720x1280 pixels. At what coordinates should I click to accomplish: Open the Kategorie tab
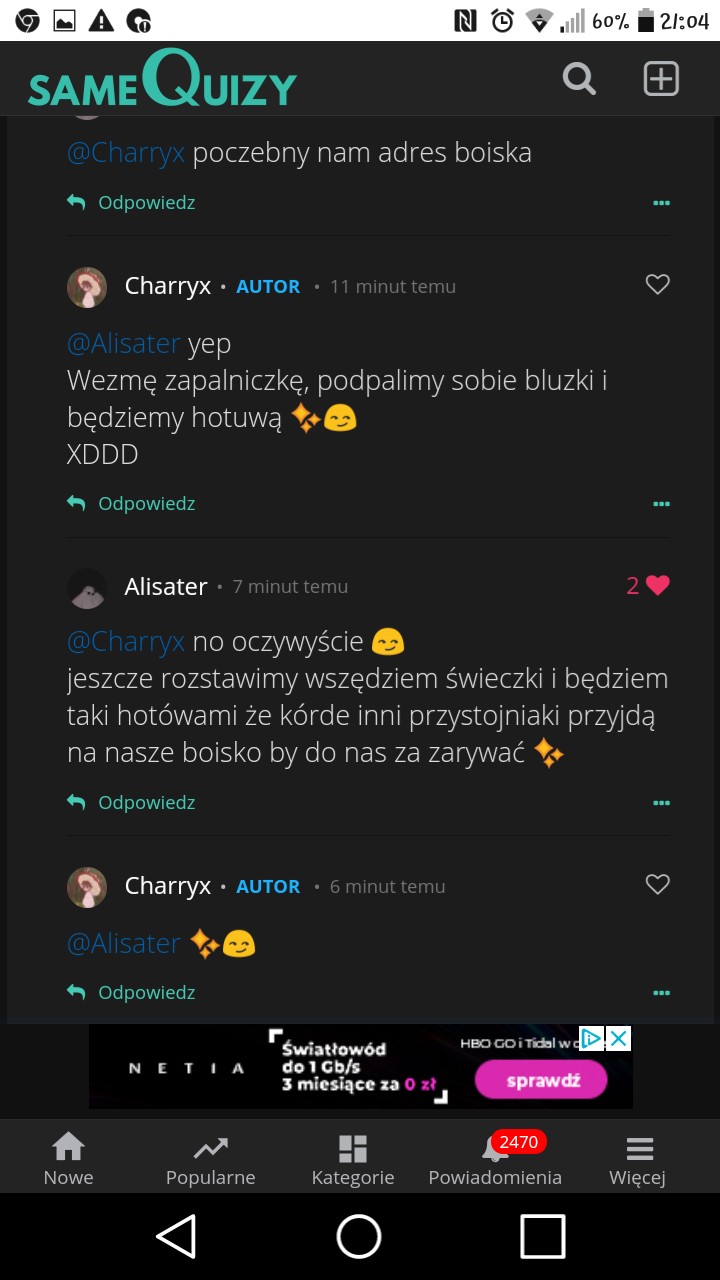pyautogui.click(x=353, y=1159)
